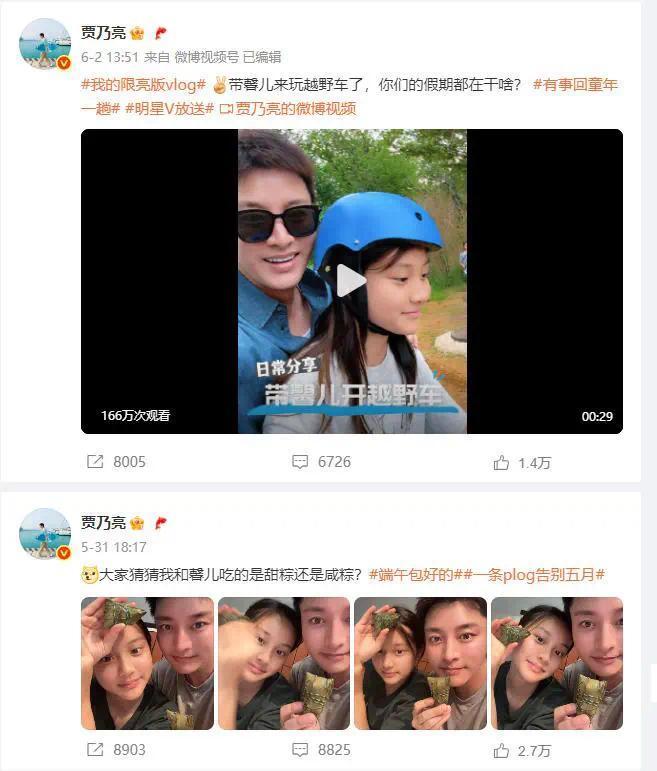The height and width of the screenshot is (771, 657).
Task: Click repost icon showing 8005
Action: click(95, 462)
